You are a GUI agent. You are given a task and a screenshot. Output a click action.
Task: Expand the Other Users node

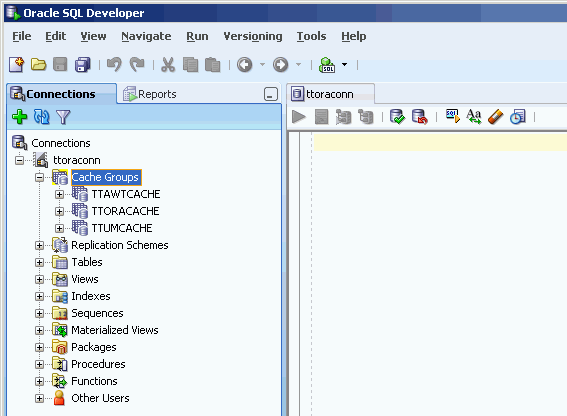click(39, 398)
